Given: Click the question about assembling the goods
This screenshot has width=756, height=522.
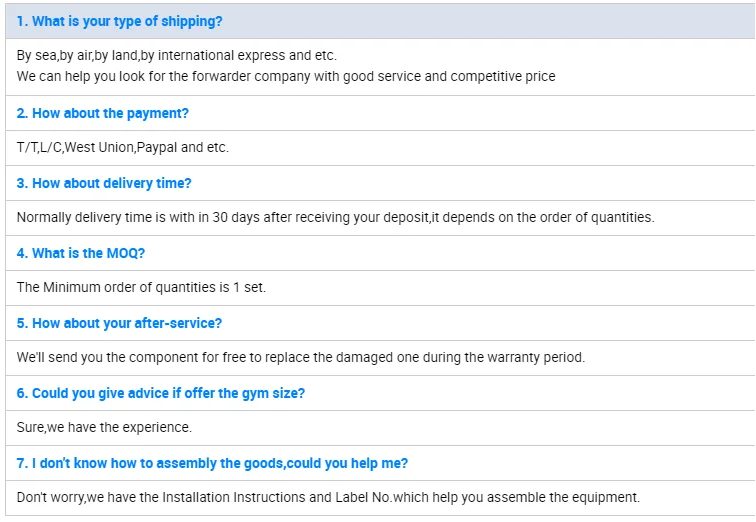Looking at the screenshot, I should [212, 463].
